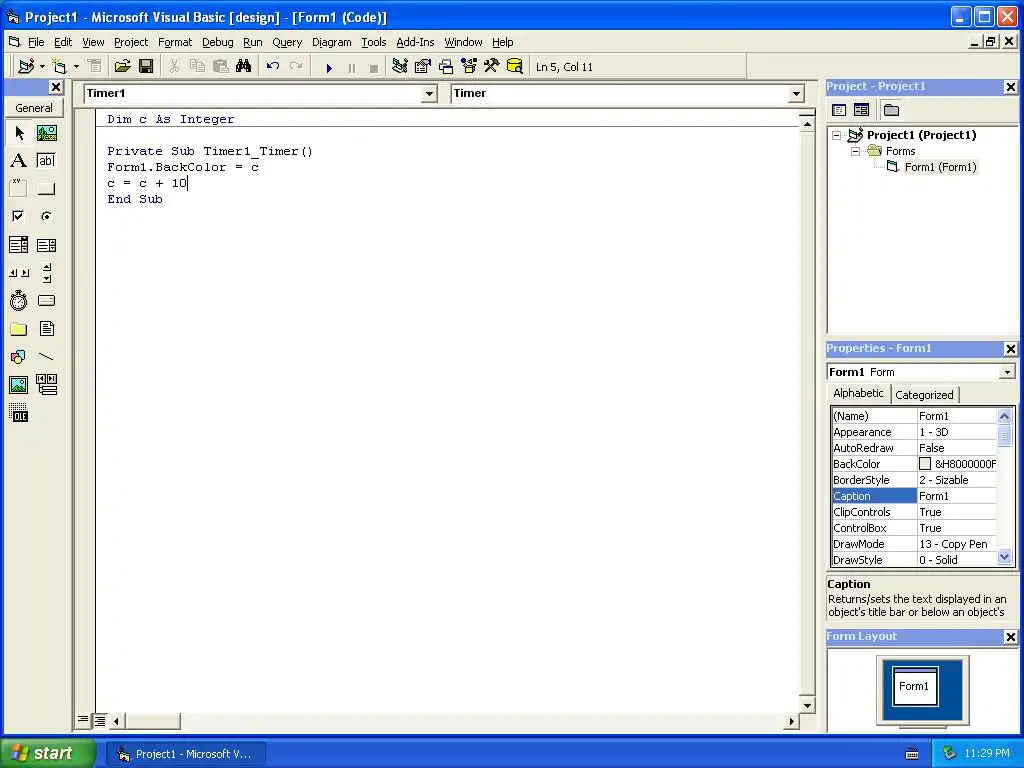Open Add Project dropdown arrow
Image resolution: width=1024 pixels, height=768 pixels.
point(42,67)
